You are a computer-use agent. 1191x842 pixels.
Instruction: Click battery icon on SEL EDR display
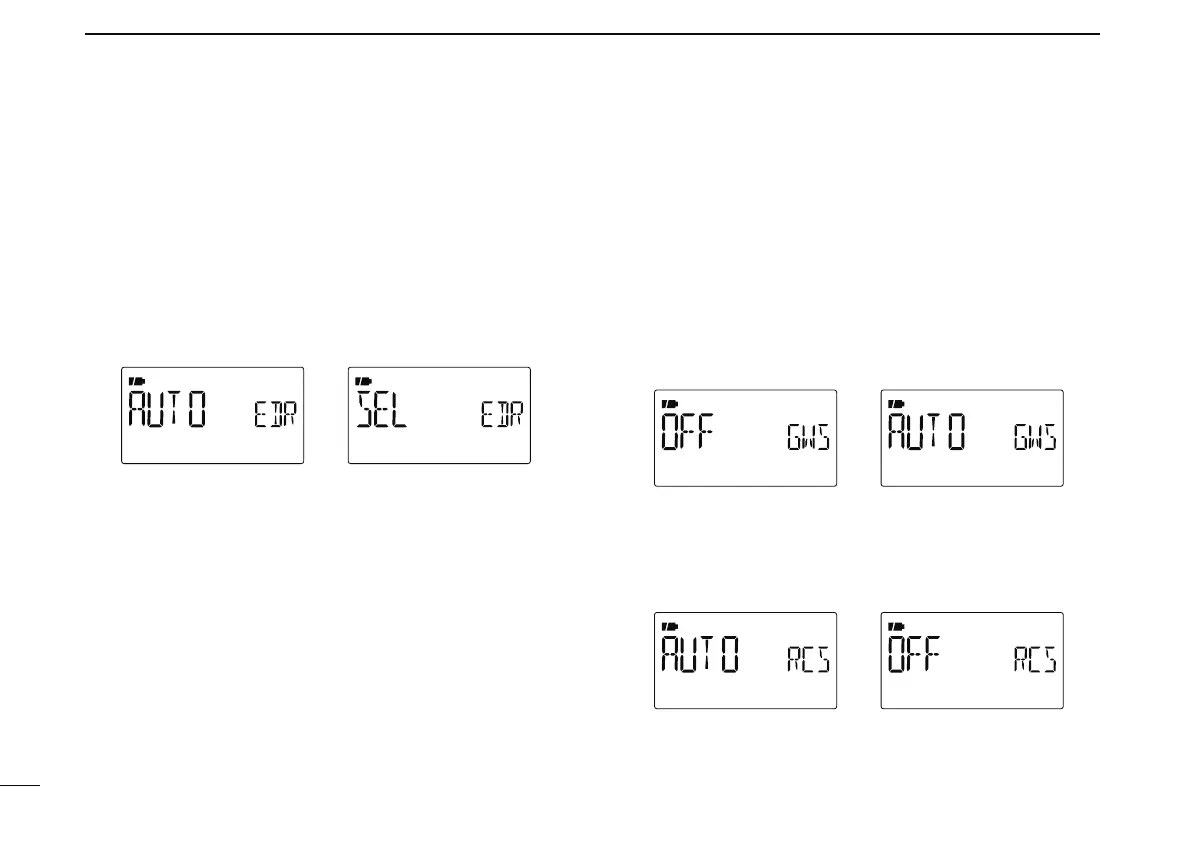click(361, 381)
